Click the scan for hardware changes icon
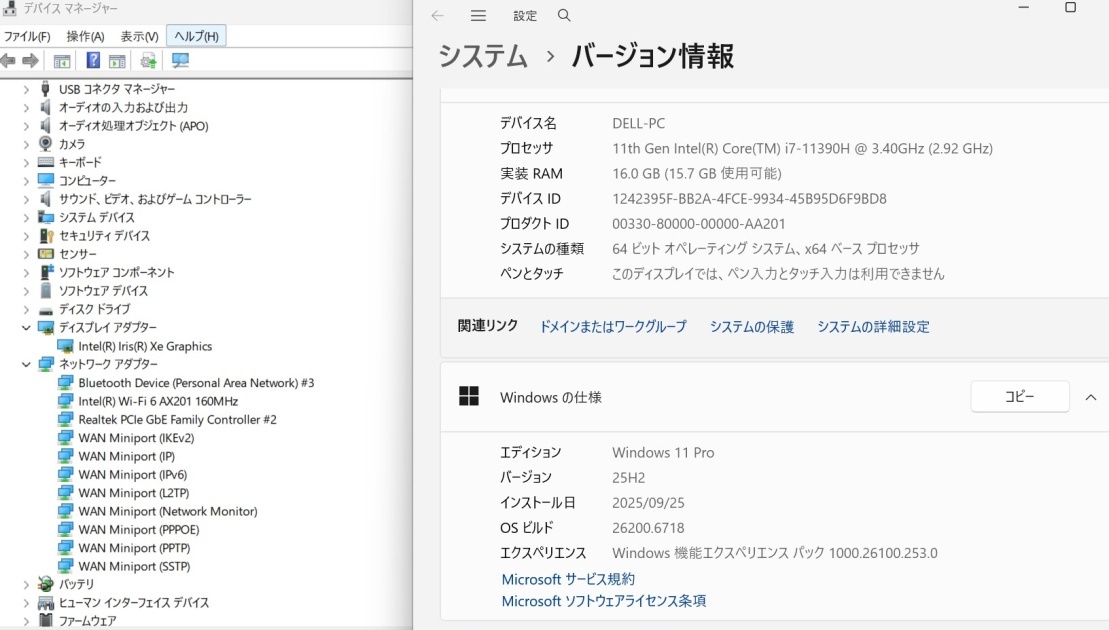The width and height of the screenshot is (1109, 630). (x=180, y=61)
